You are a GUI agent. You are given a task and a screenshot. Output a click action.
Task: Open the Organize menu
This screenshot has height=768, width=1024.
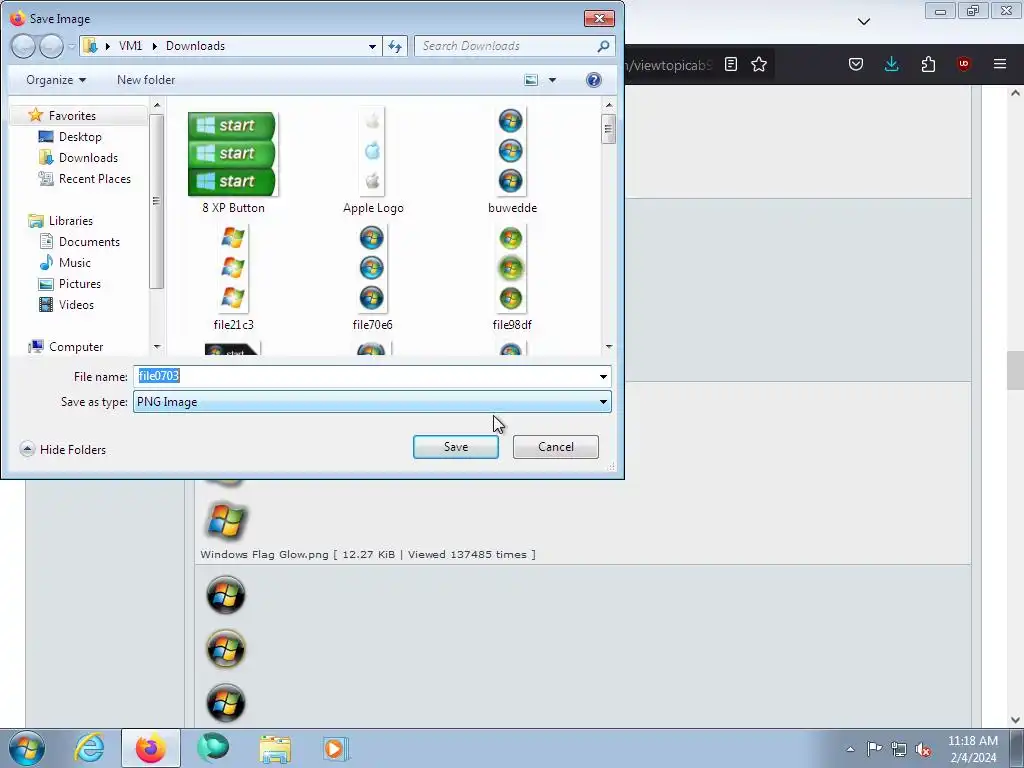coord(56,80)
